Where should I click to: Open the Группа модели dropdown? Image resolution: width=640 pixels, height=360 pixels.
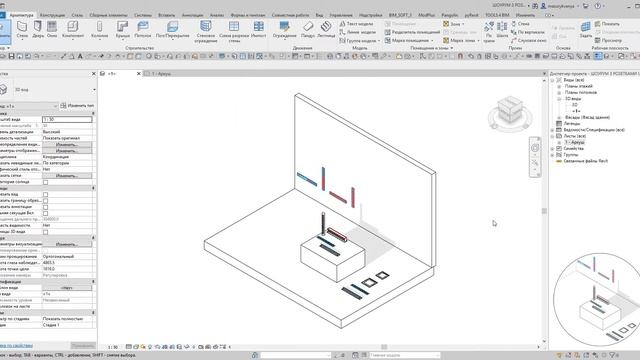pyautogui.click(x=379, y=41)
